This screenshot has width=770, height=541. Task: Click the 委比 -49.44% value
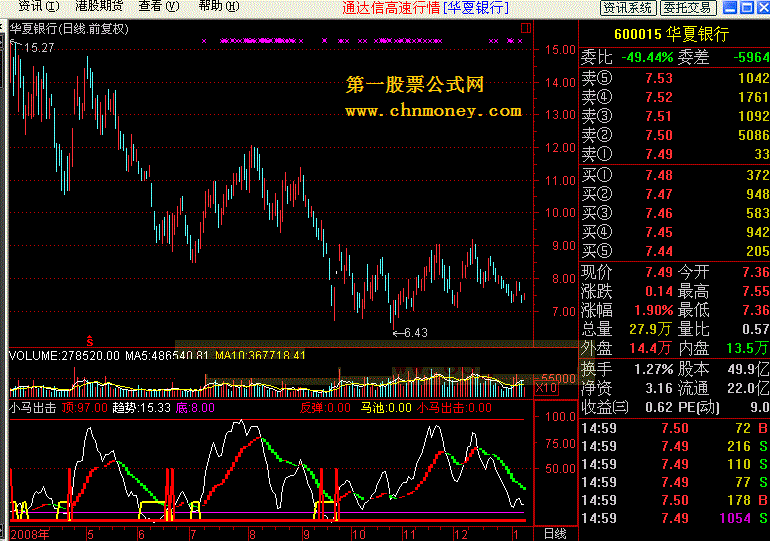click(x=647, y=57)
